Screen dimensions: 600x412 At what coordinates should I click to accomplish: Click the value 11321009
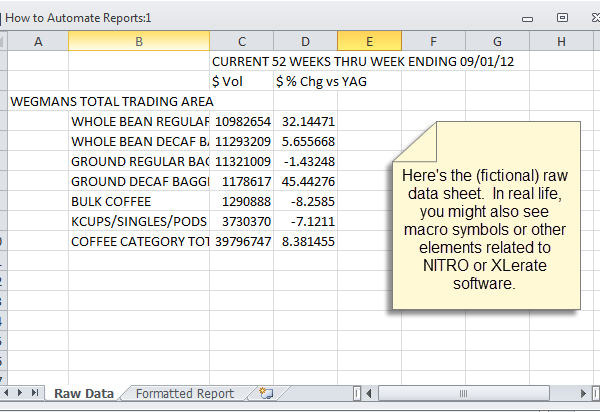coord(241,161)
